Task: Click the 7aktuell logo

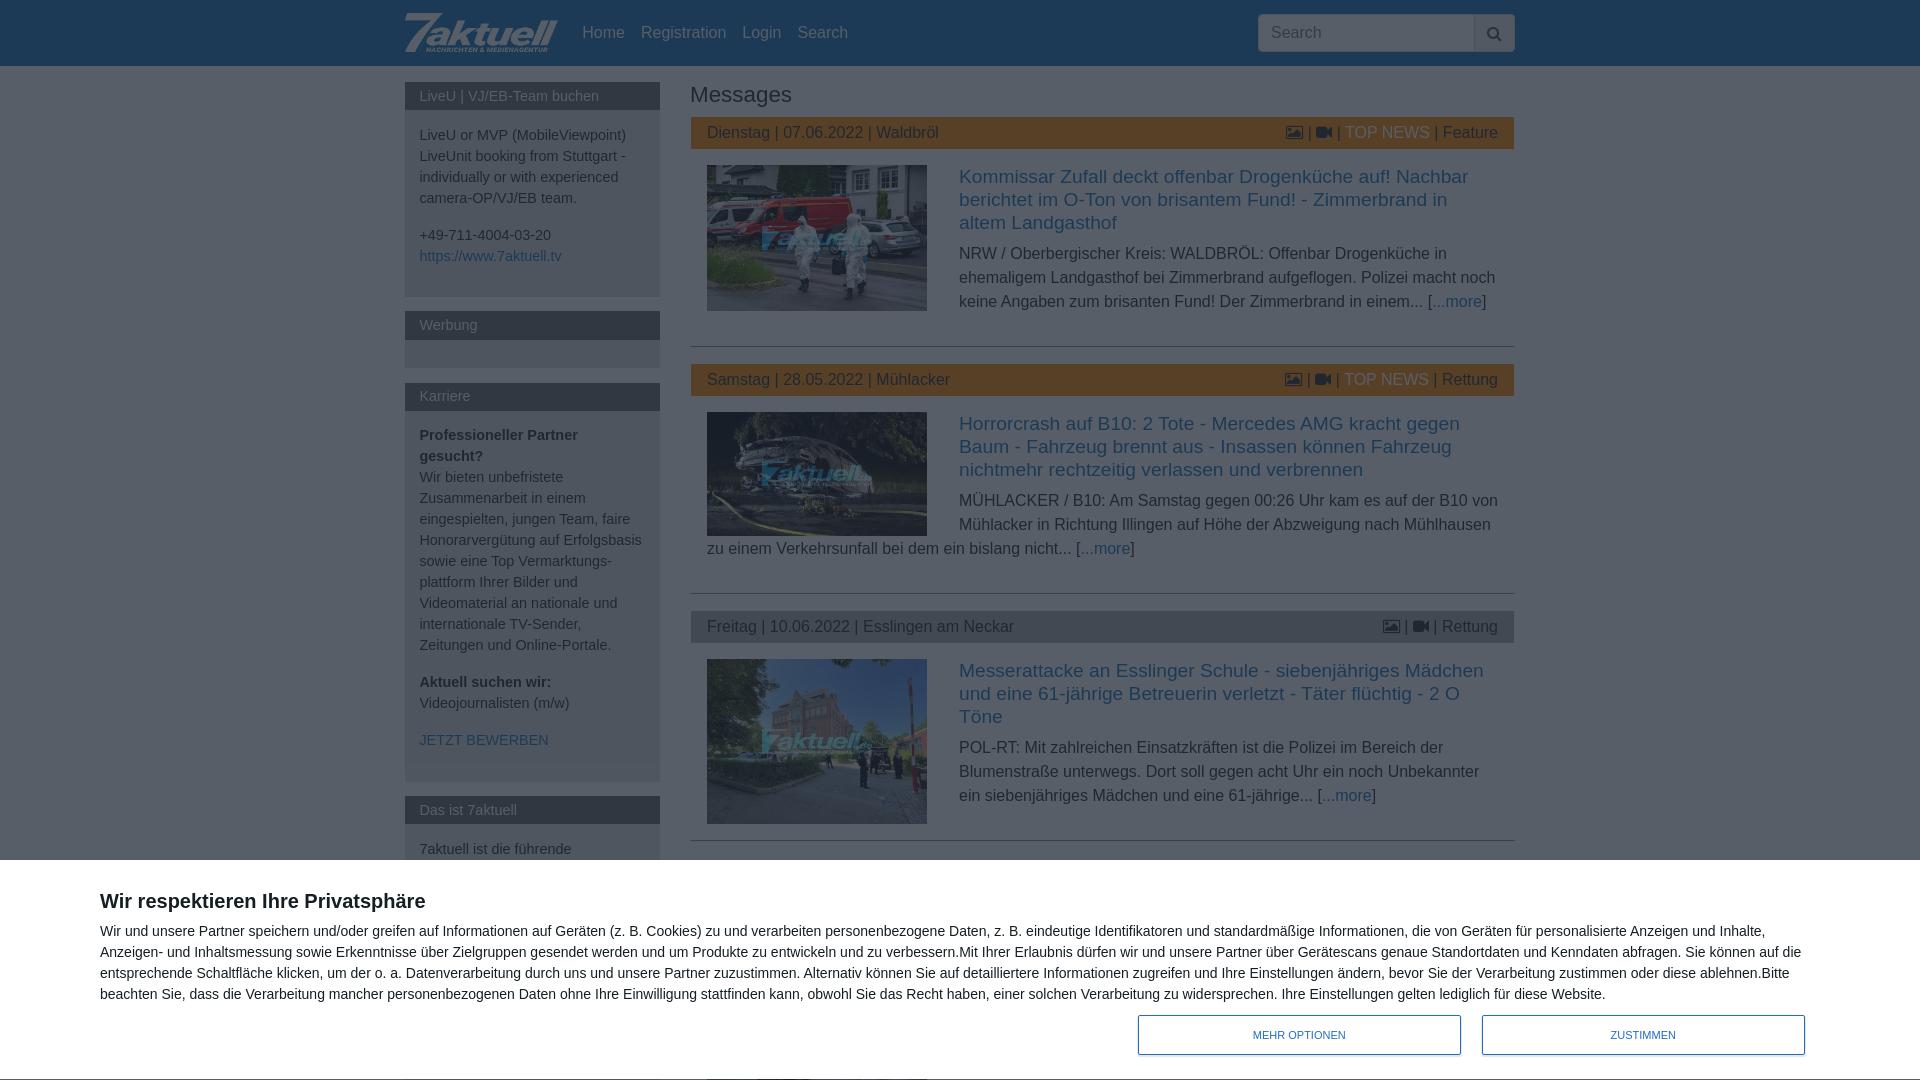Action: click(480, 32)
